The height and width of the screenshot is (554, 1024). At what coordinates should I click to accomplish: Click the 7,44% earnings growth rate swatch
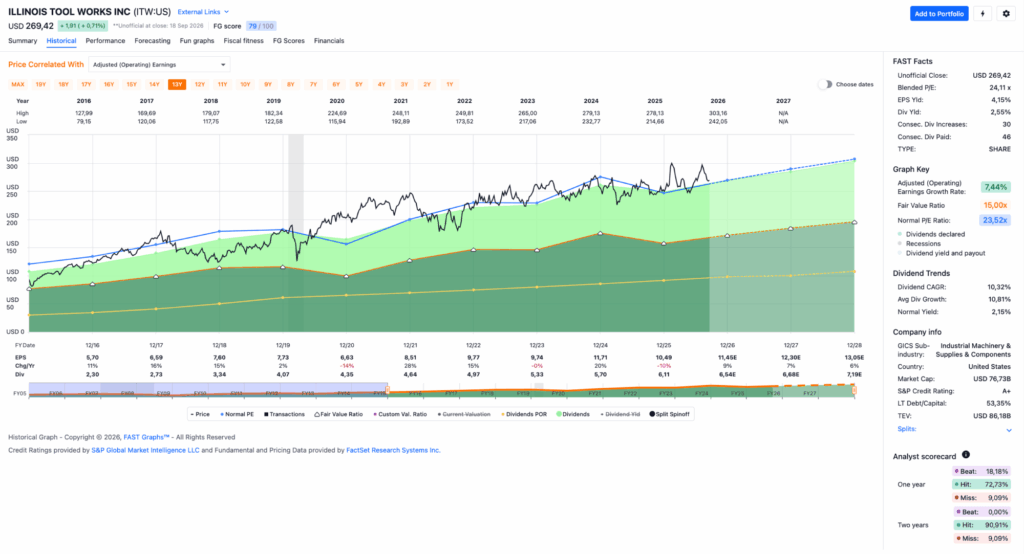point(995,187)
